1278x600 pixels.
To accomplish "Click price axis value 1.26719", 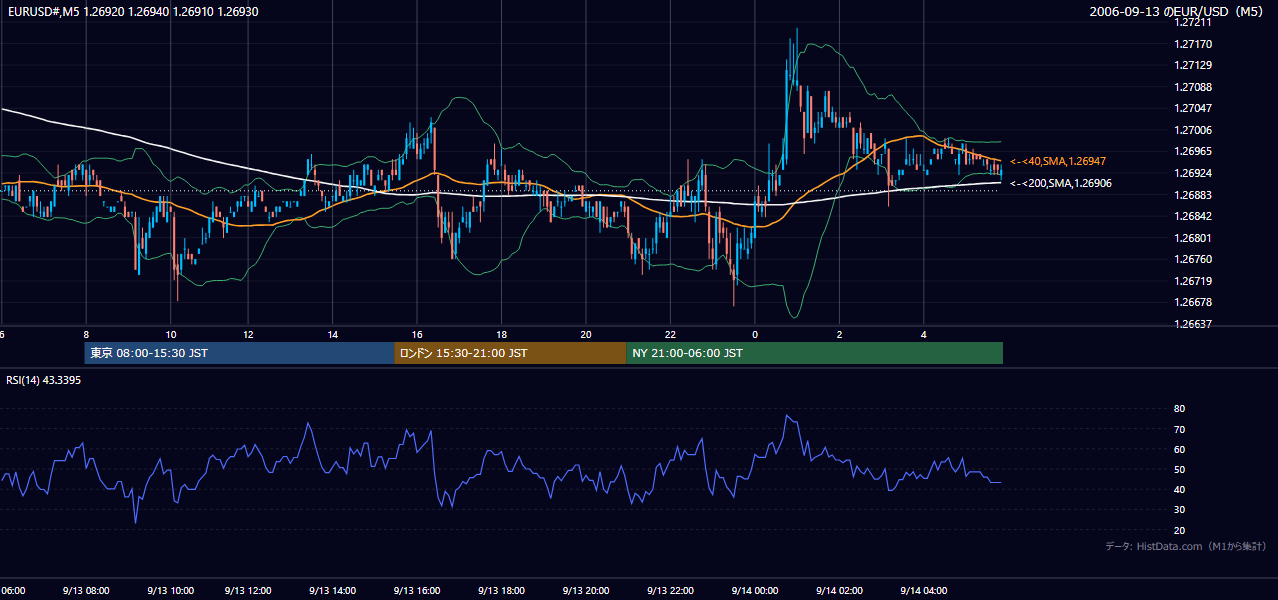I will tap(1194, 281).
